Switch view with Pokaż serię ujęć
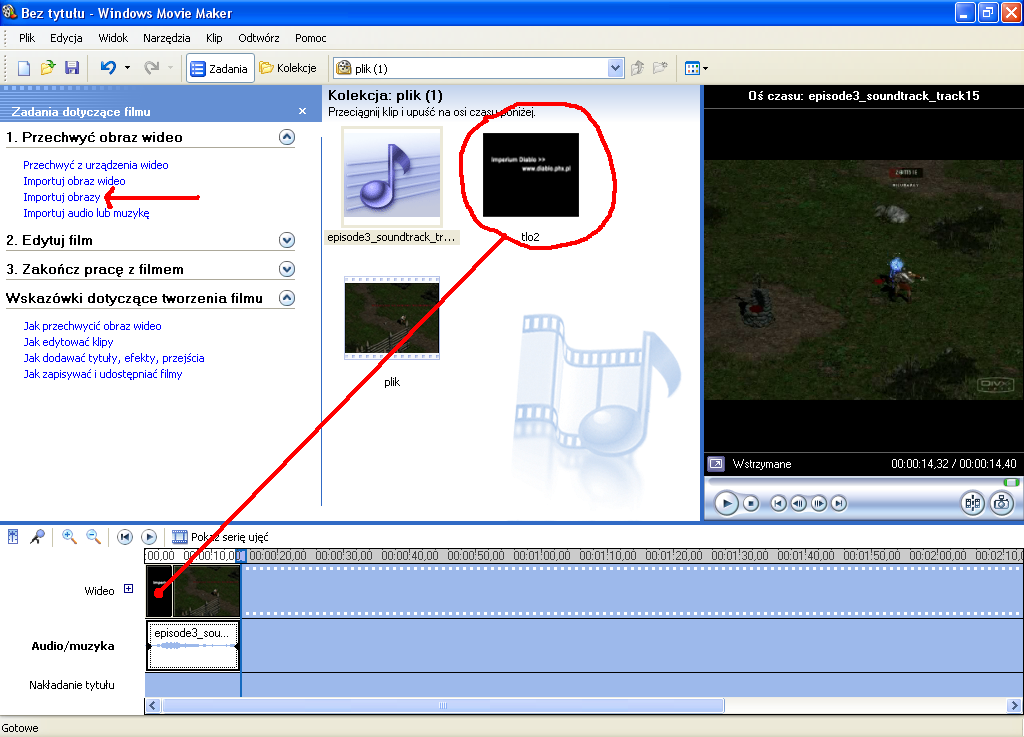Viewport: 1024px width, 737px height. pos(218,537)
